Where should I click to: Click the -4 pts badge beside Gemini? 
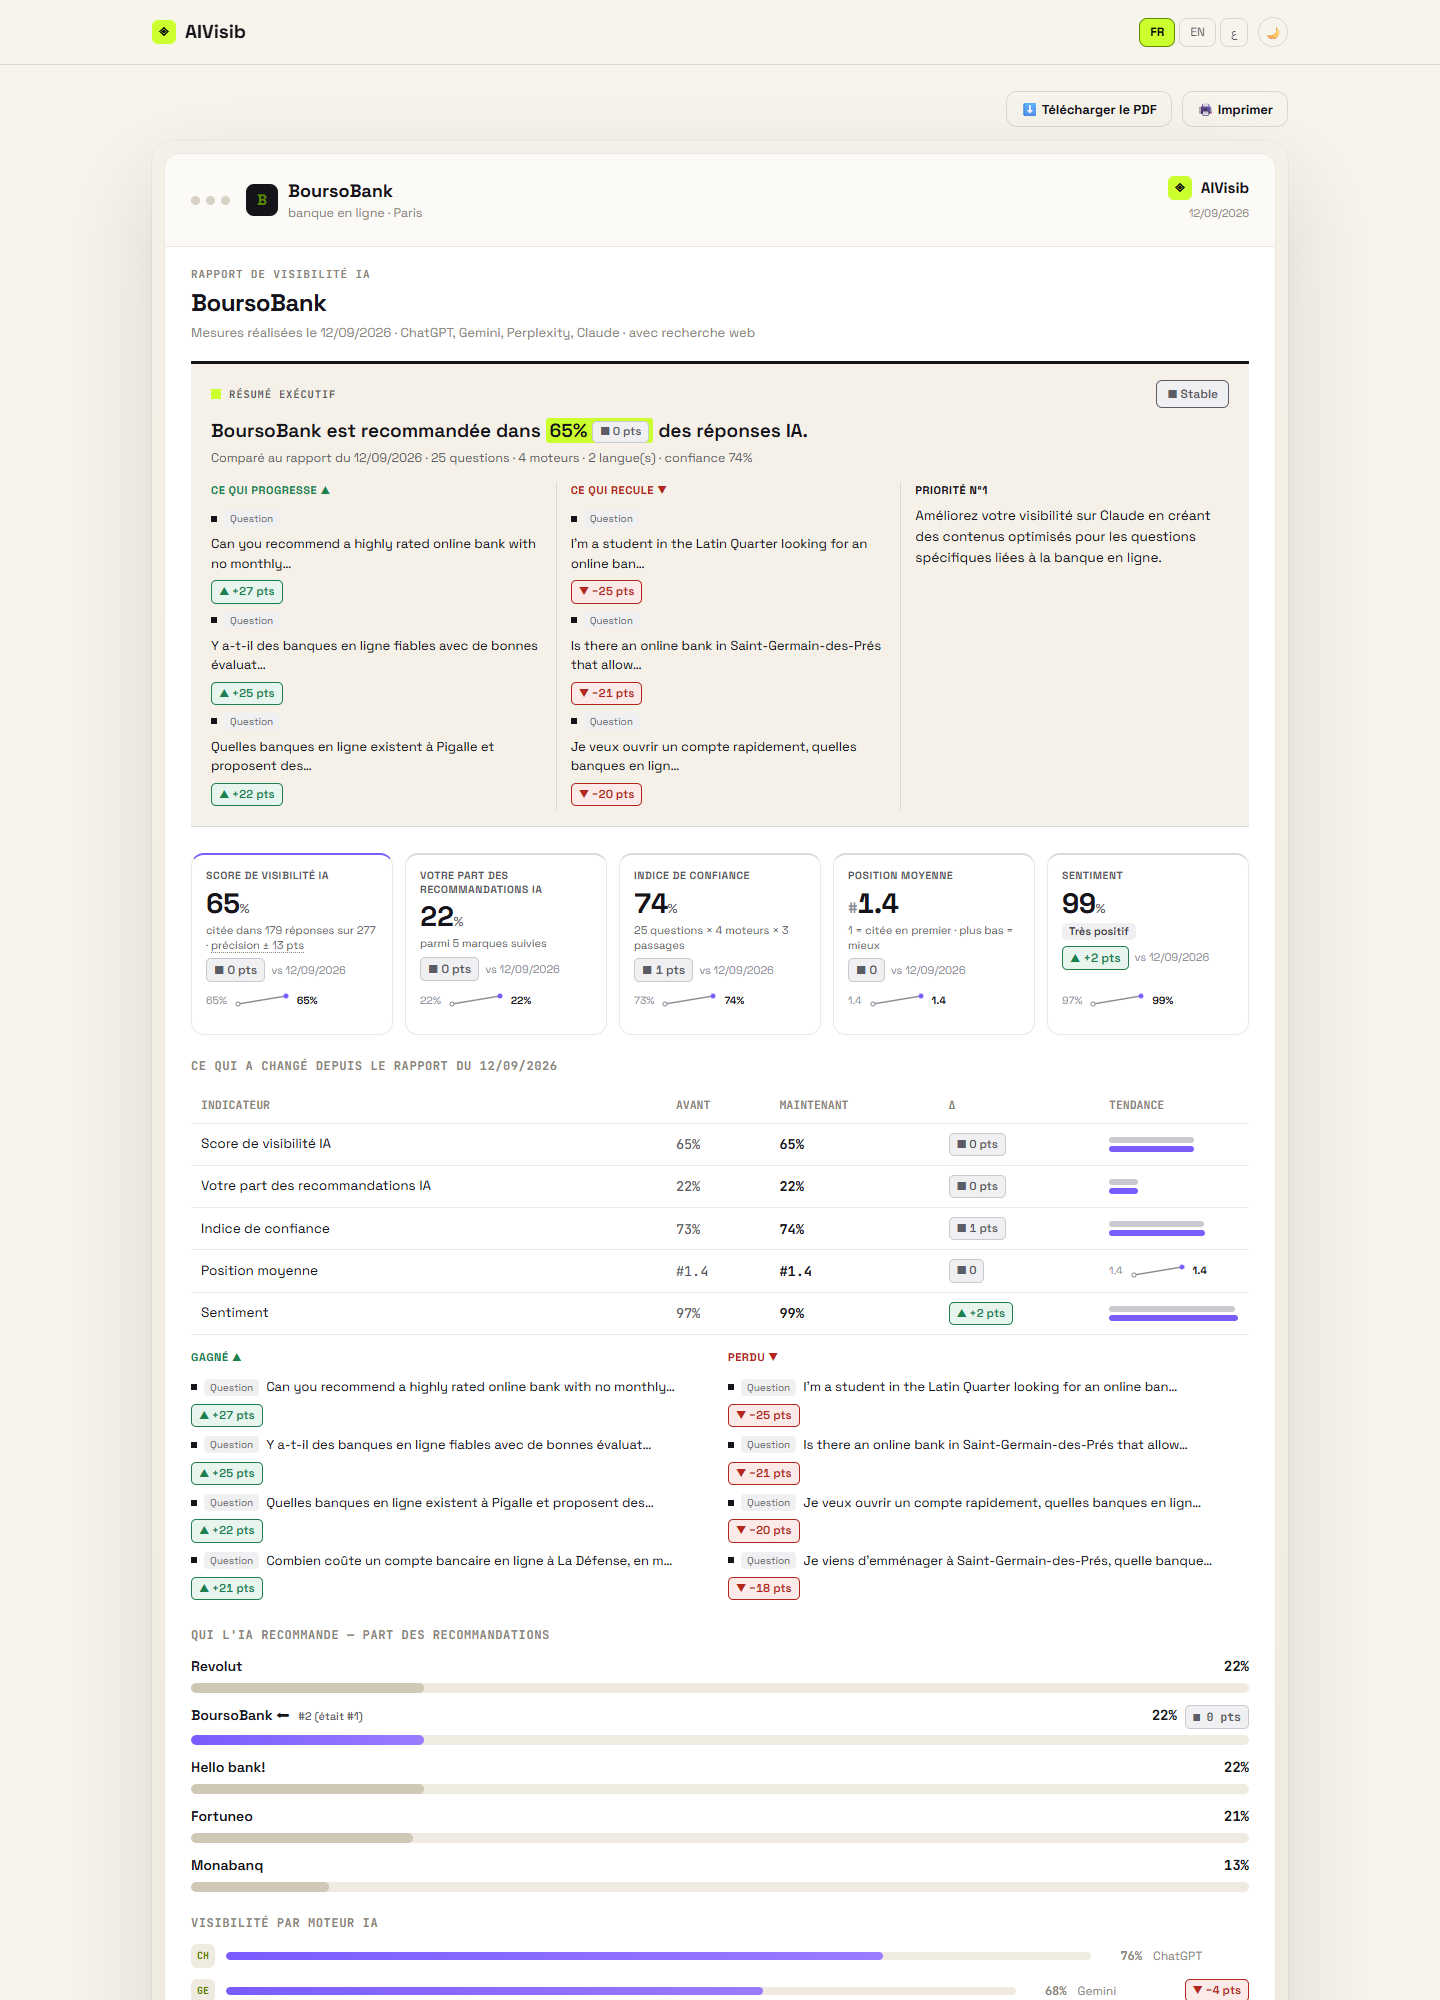tap(1216, 1990)
